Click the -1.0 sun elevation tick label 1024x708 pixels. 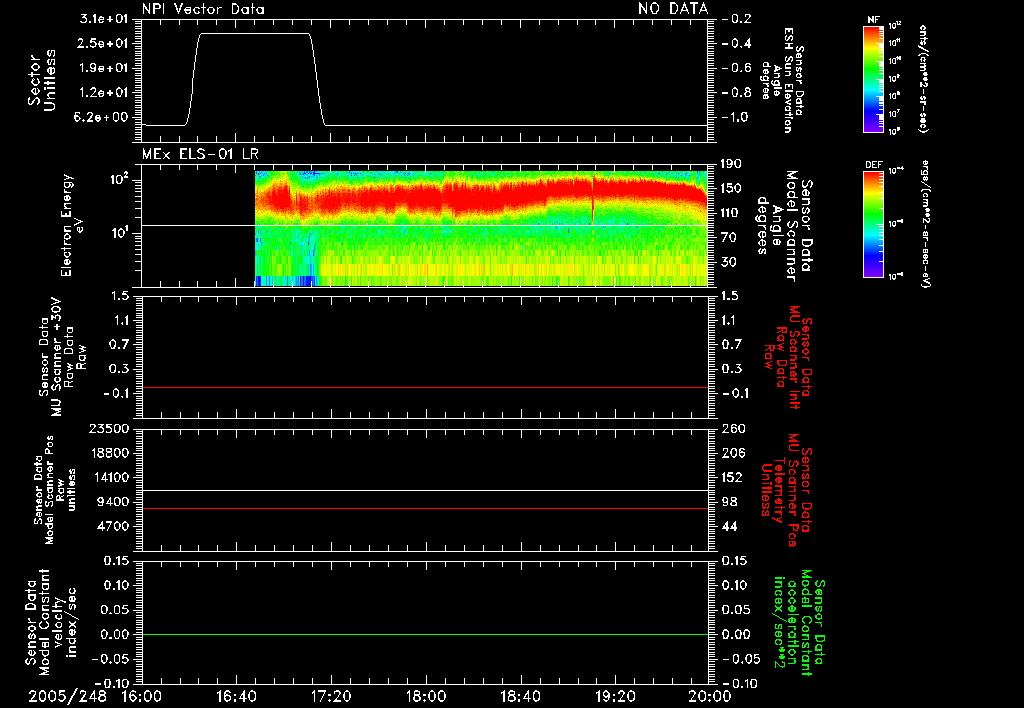[x=737, y=118]
